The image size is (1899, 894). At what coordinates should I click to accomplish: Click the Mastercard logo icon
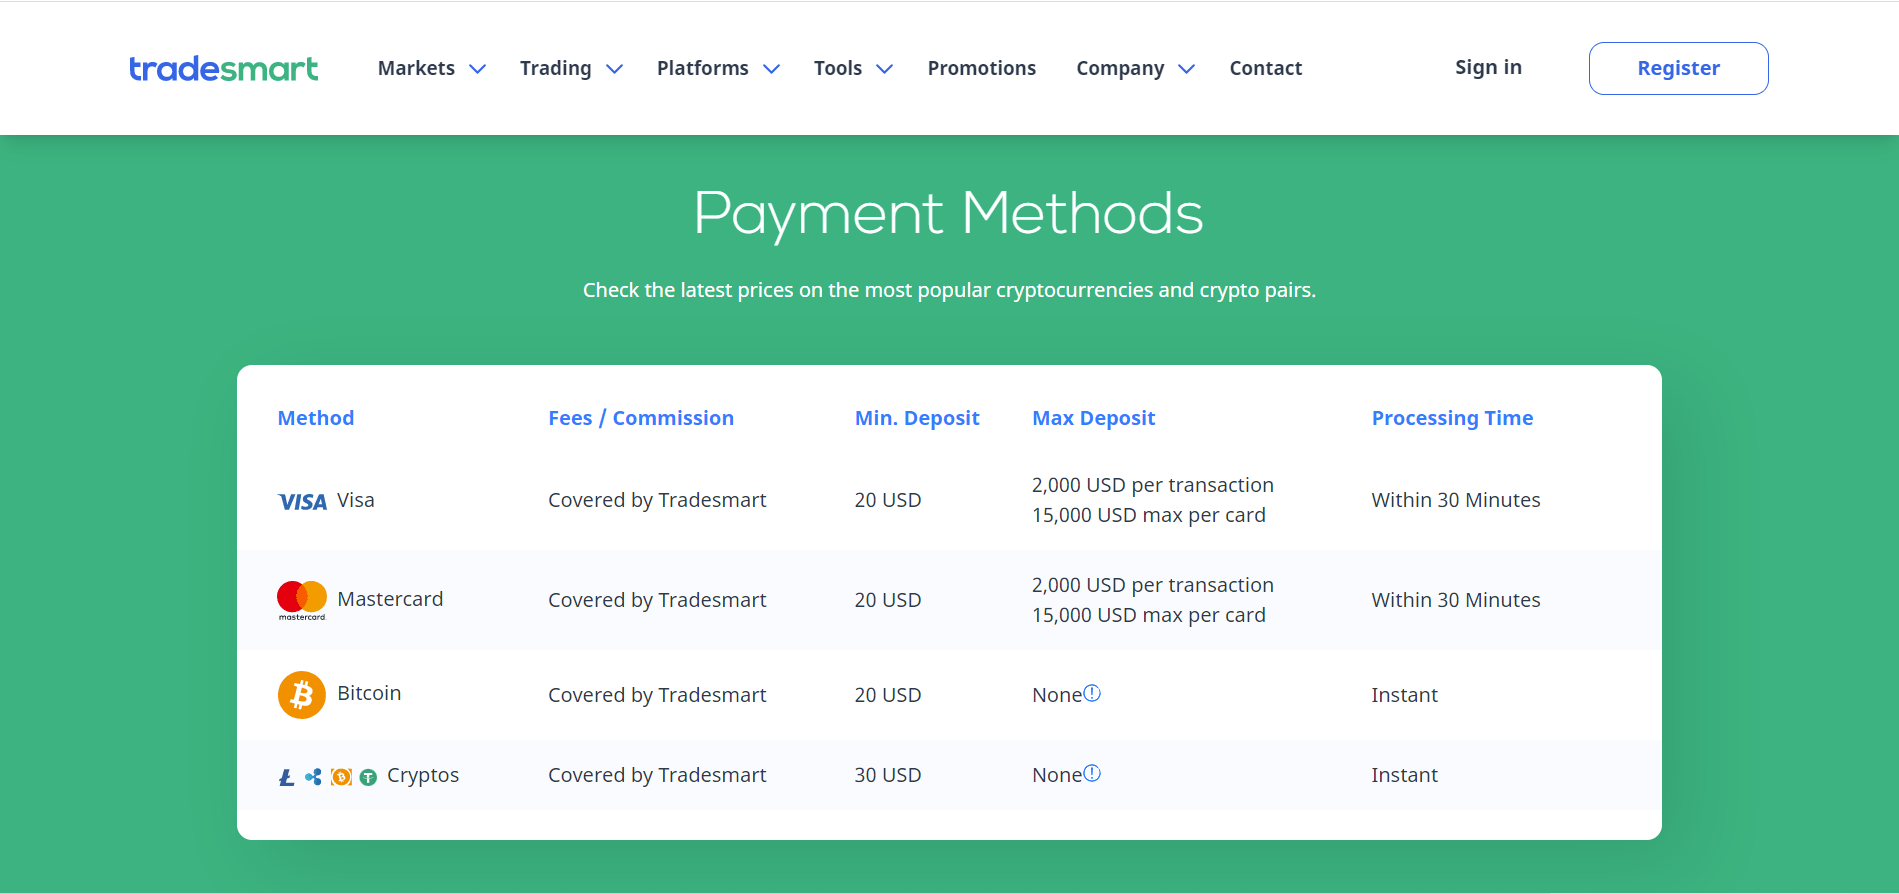pyautogui.click(x=302, y=600)
